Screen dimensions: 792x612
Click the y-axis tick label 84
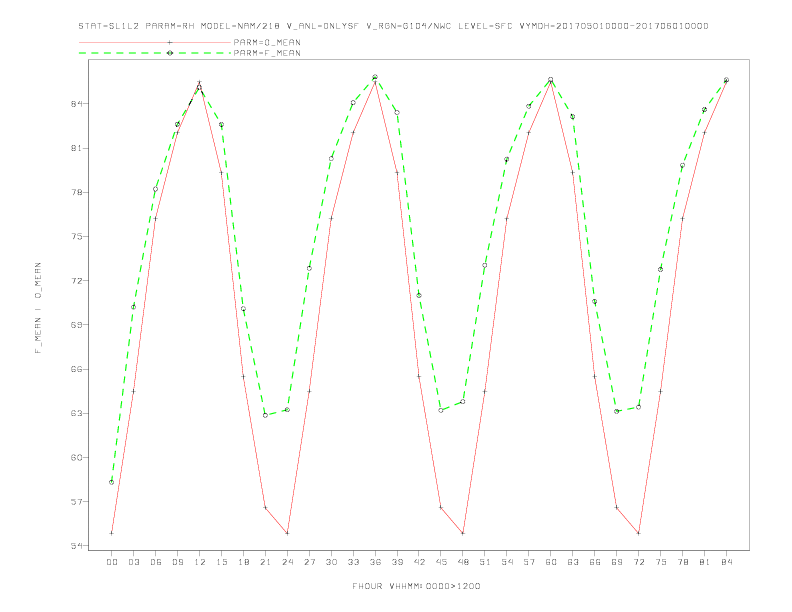77,104
